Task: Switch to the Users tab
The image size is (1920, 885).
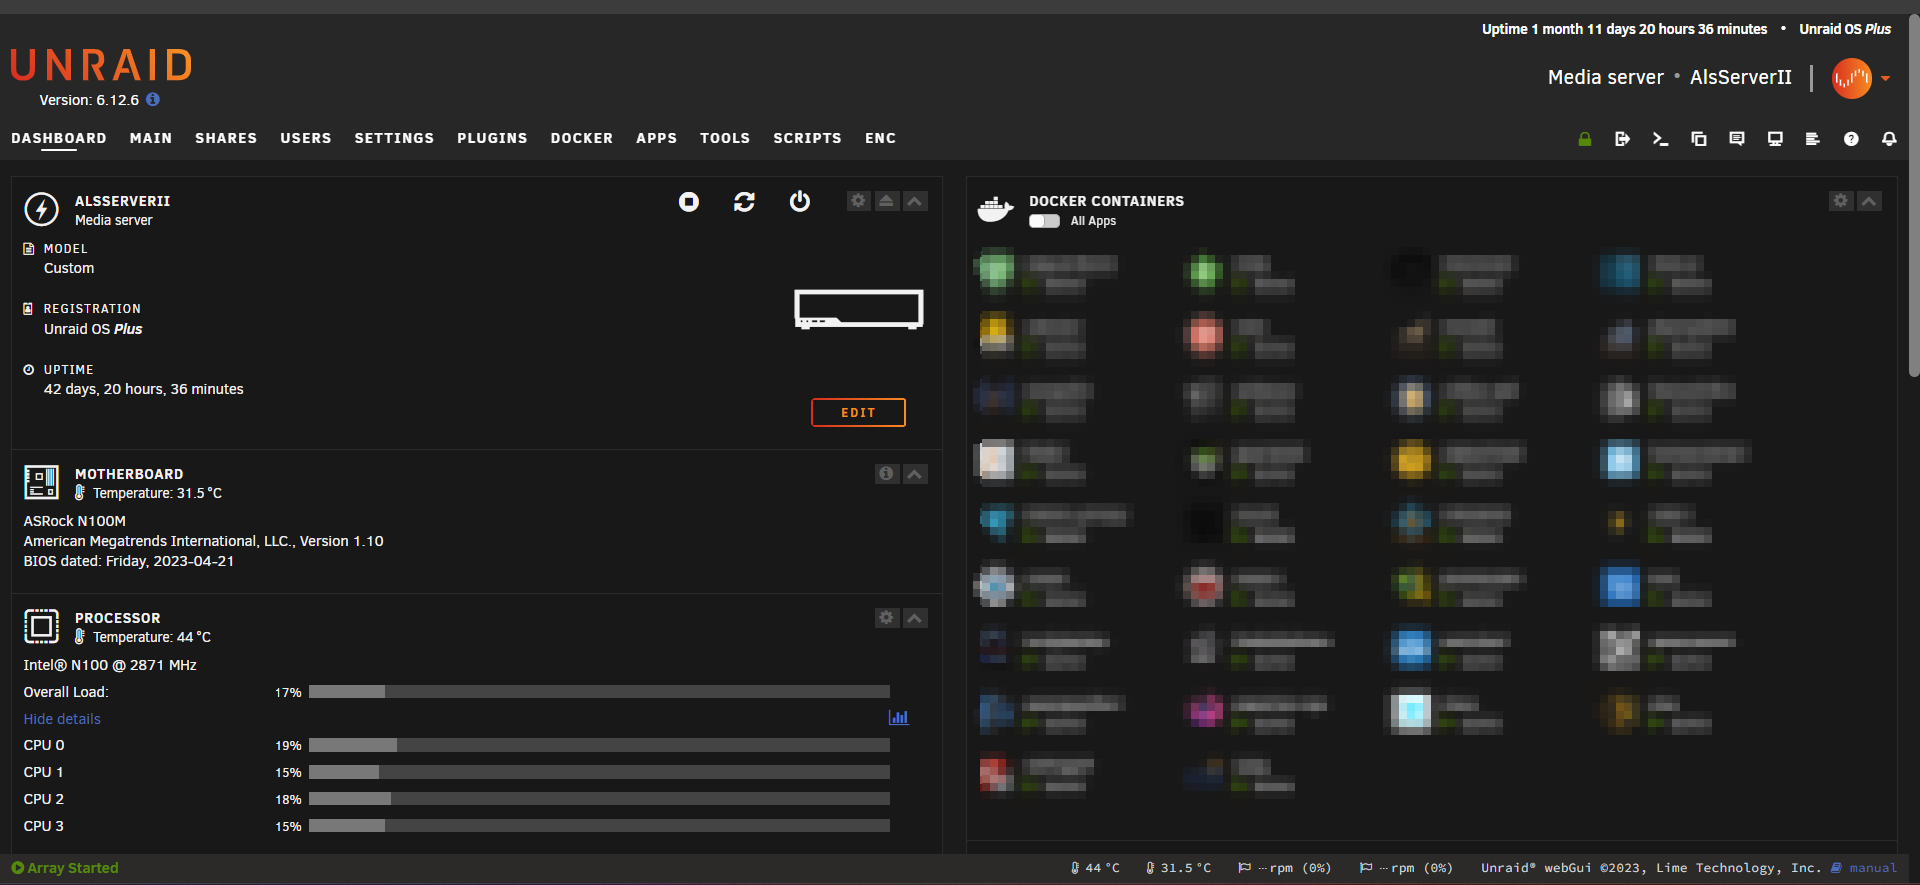Action: [306, 138]
